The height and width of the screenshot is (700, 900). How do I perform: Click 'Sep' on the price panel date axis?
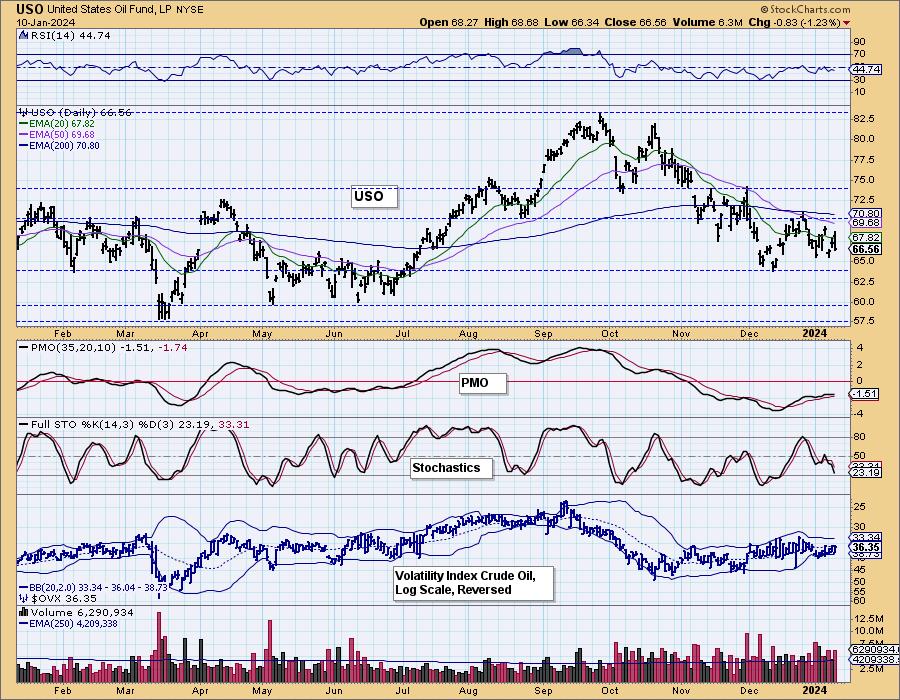[x=543, y=333]
